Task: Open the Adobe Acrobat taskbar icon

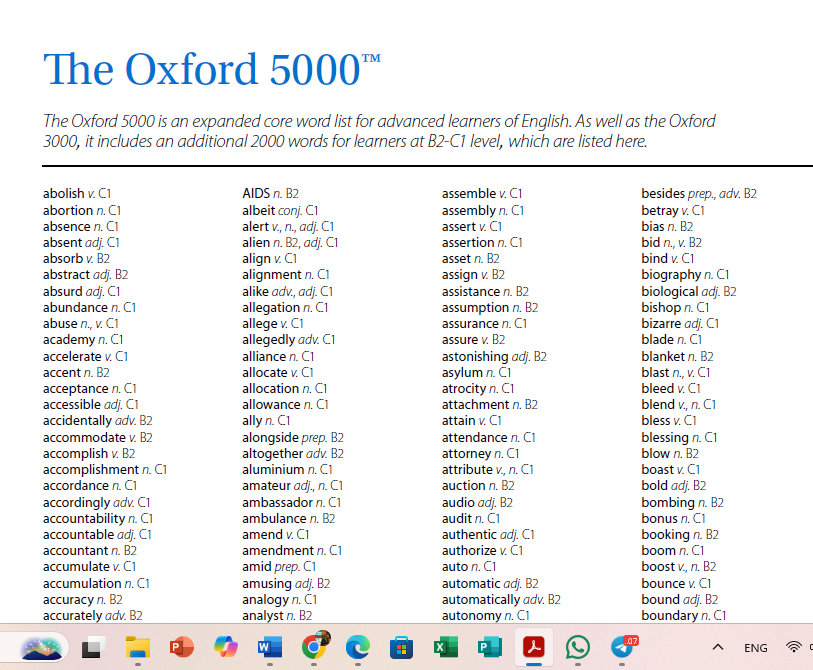Action: (534, 648)
